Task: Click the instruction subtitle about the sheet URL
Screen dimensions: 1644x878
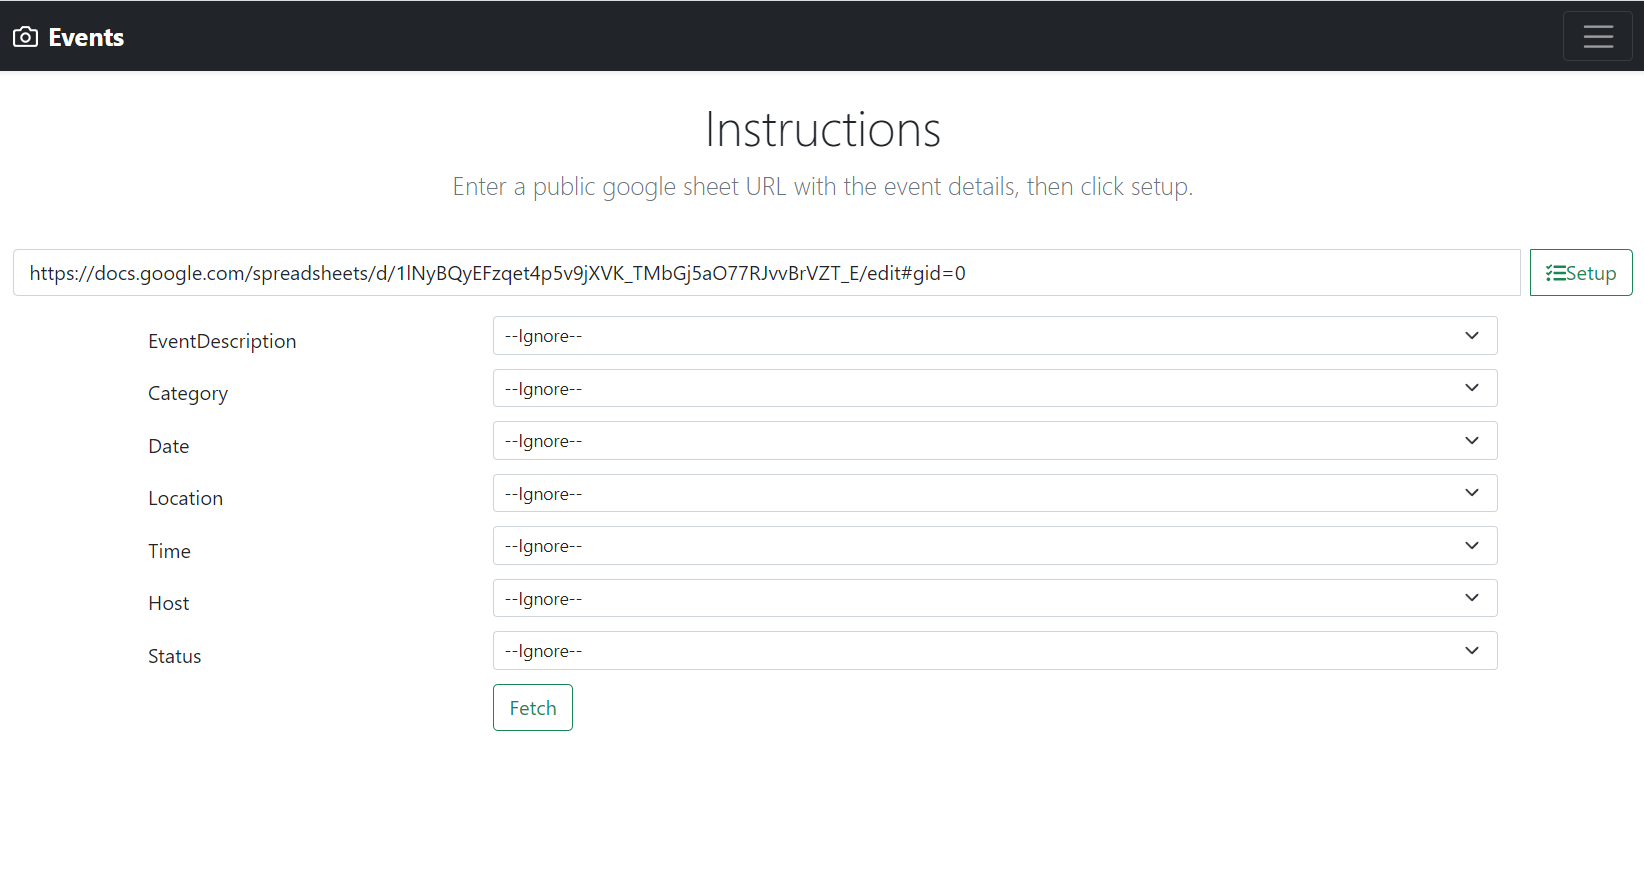Action: (x=822, y=187)
